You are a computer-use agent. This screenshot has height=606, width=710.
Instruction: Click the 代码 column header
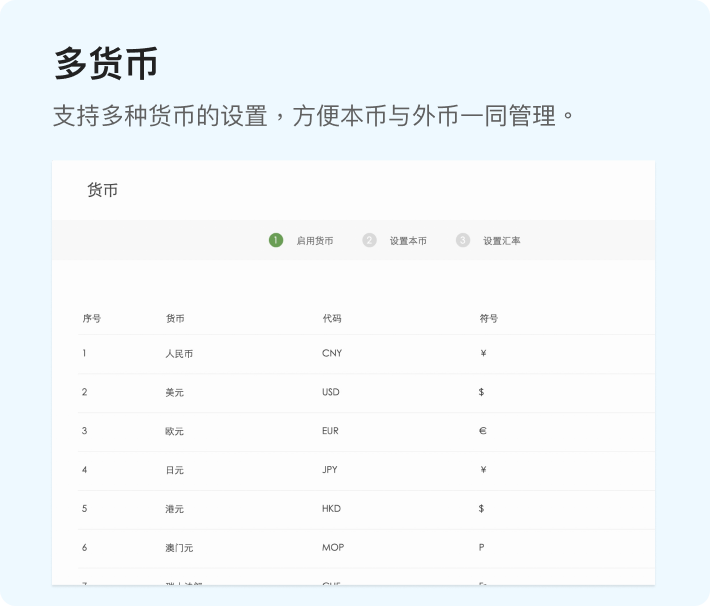click(332, 318)
